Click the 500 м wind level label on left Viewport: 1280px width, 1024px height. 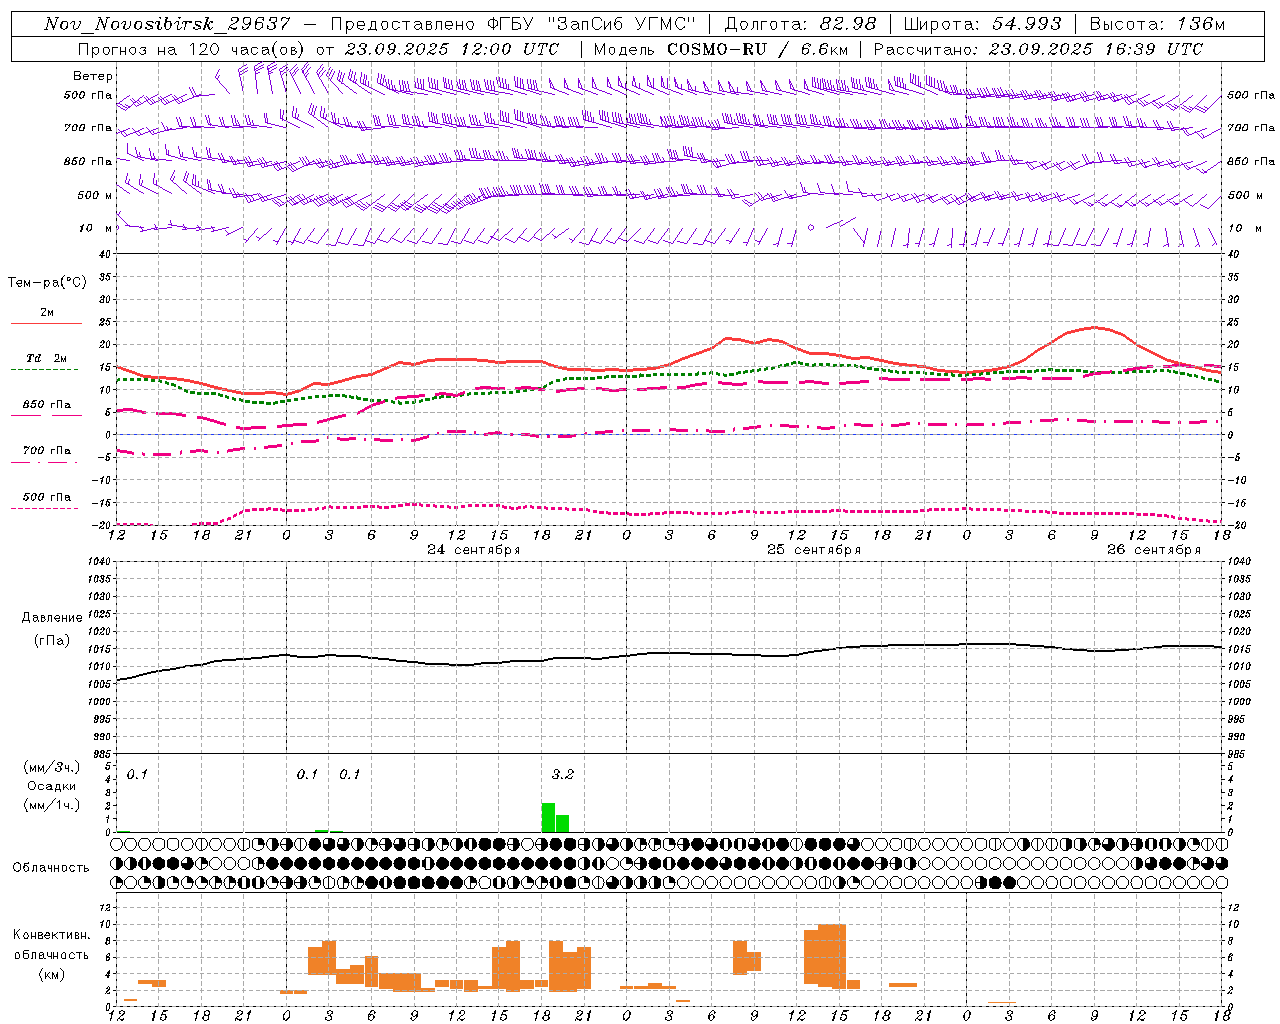(x=95, y=195)
